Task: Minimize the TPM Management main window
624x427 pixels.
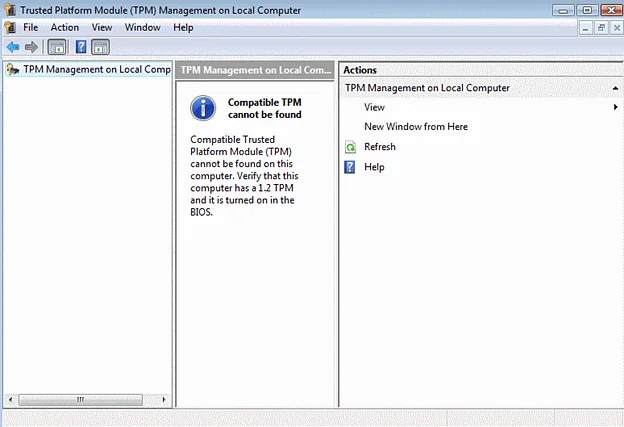Action: [563, 10]
